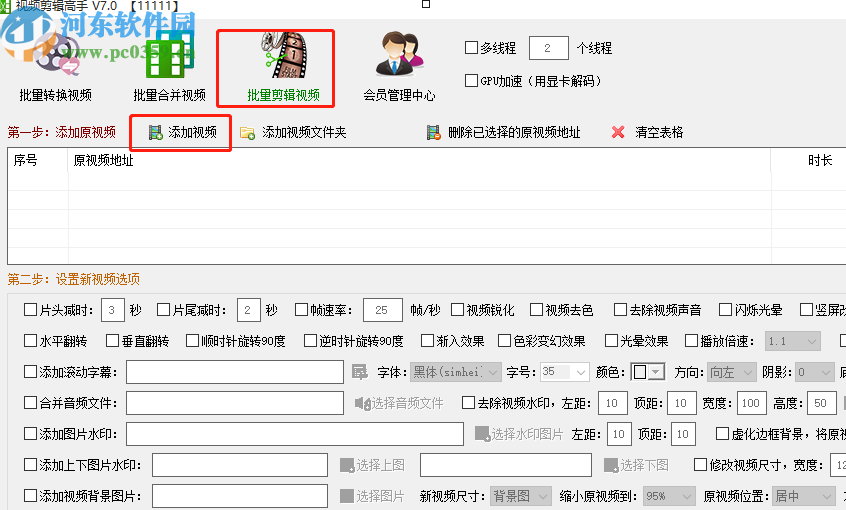Viewport: 846px width, 510px height.
Task: Open the 会员管理中心 users icon
Action: tap(399, 54)
